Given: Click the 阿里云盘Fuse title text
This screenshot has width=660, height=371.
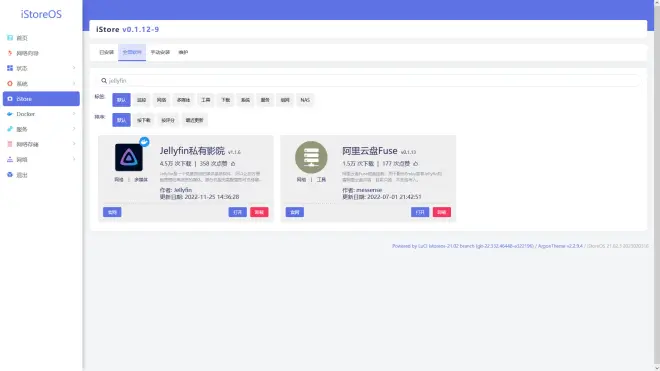Looking at the screenshot, I should point(370,151).
